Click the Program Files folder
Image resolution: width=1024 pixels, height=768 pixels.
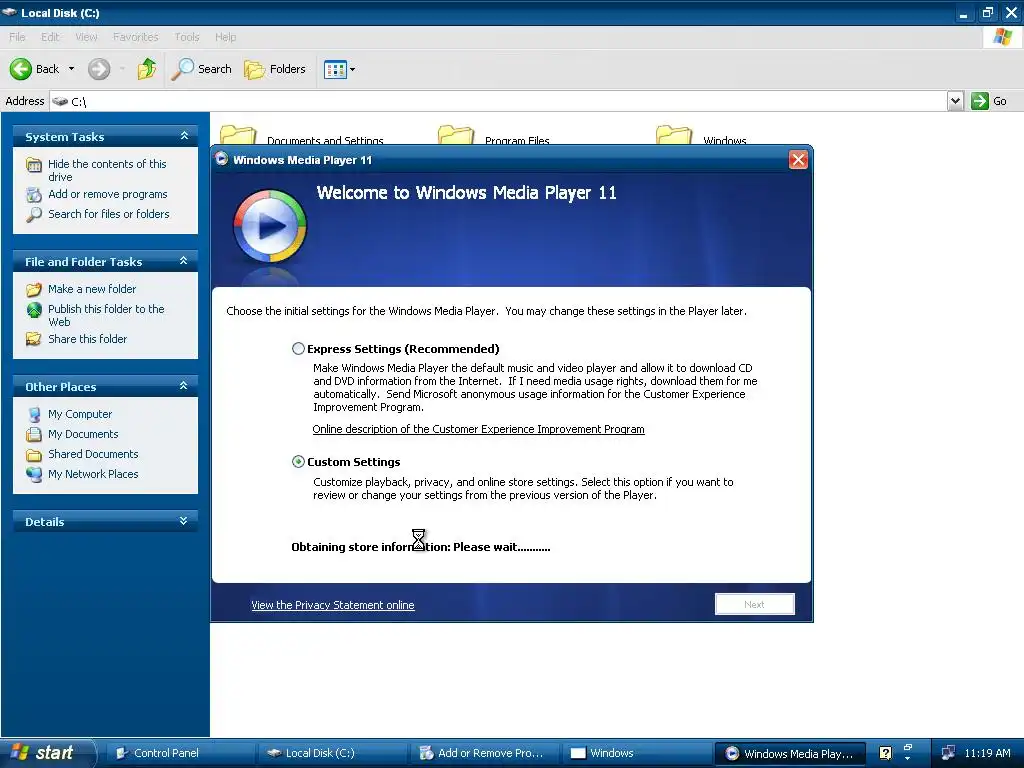pos(494,135)
